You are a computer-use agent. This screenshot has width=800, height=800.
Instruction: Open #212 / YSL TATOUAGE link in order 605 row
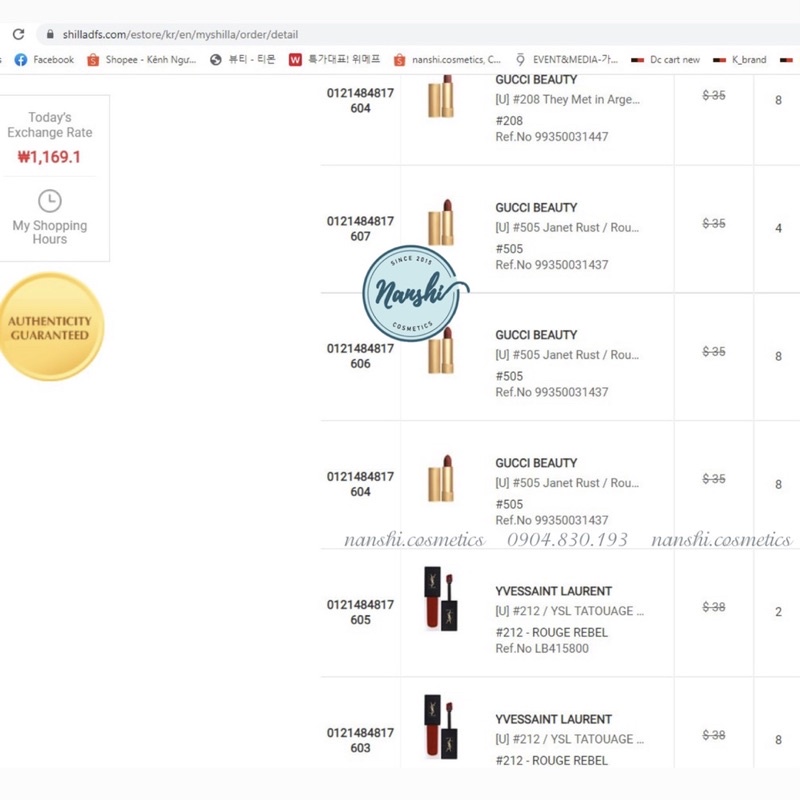click(x=569, y=611)
